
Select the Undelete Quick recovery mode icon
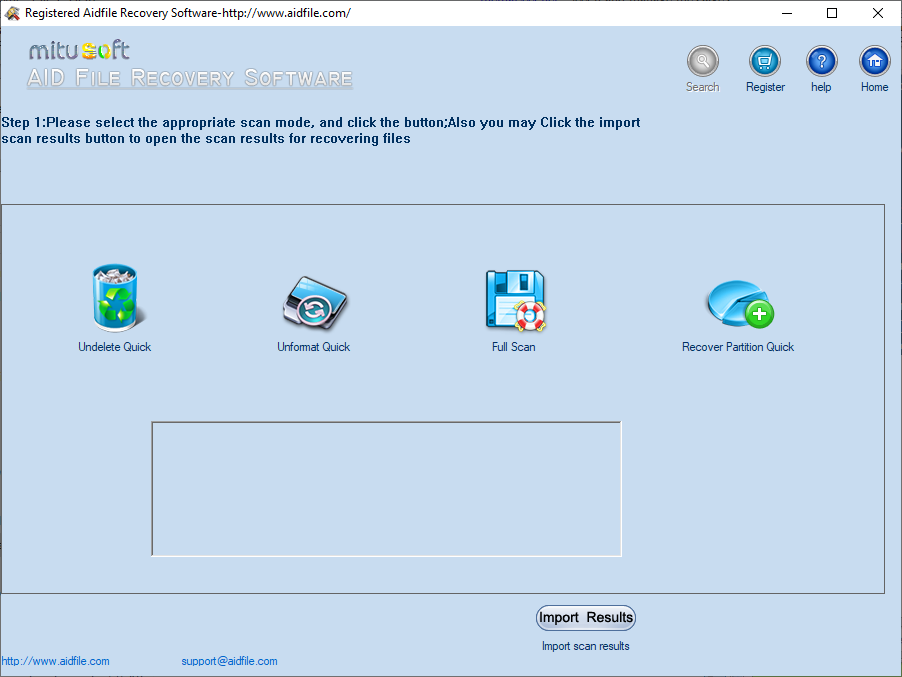pos(114,297)
